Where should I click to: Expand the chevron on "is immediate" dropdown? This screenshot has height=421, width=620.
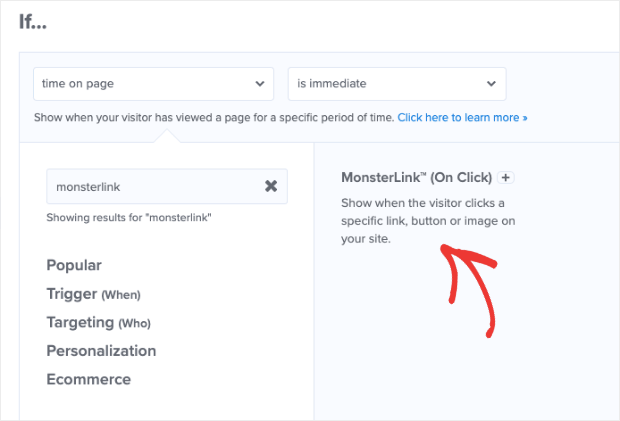[491, 84]
